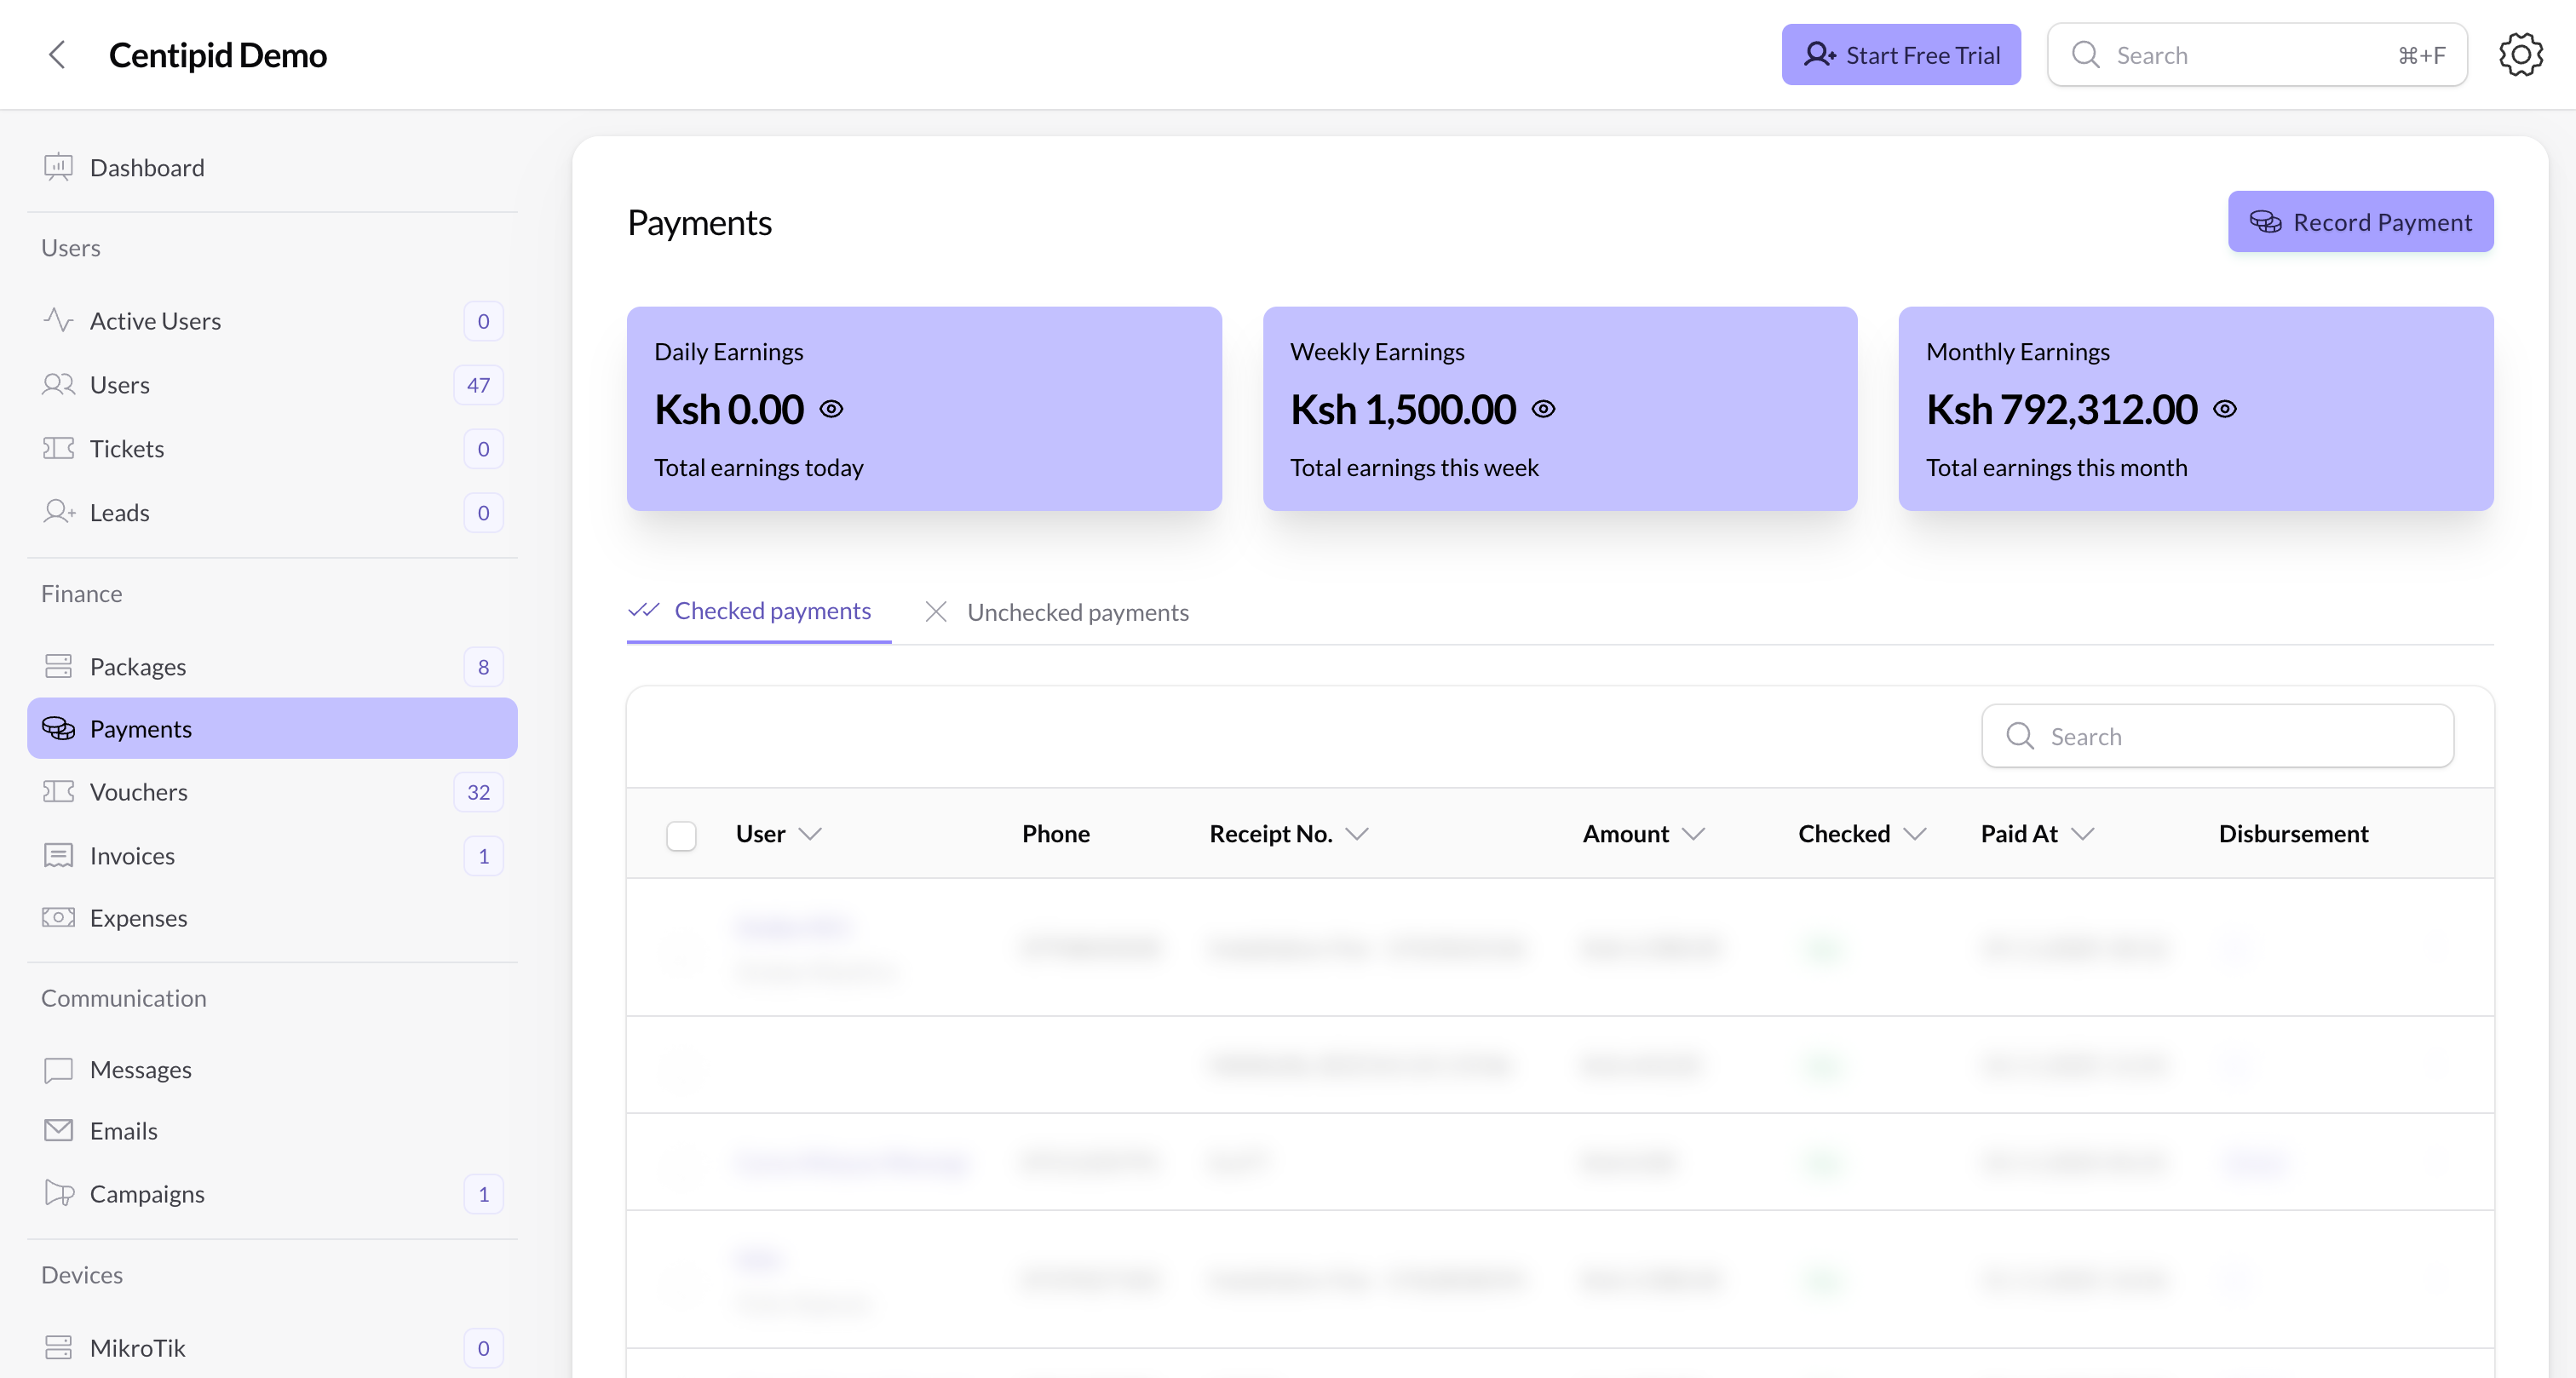Open the Tickets section
The image size is (2576, 1378).
coord(127,448)
